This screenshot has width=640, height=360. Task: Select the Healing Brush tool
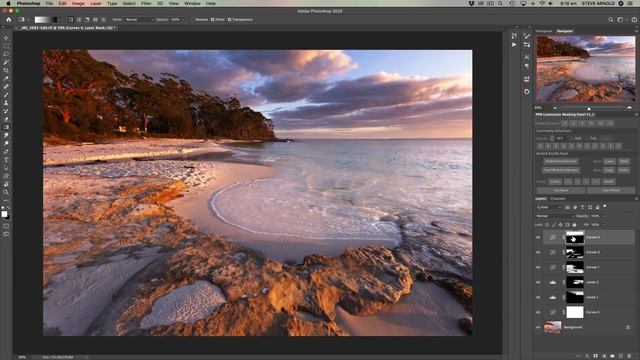[6, 87]
